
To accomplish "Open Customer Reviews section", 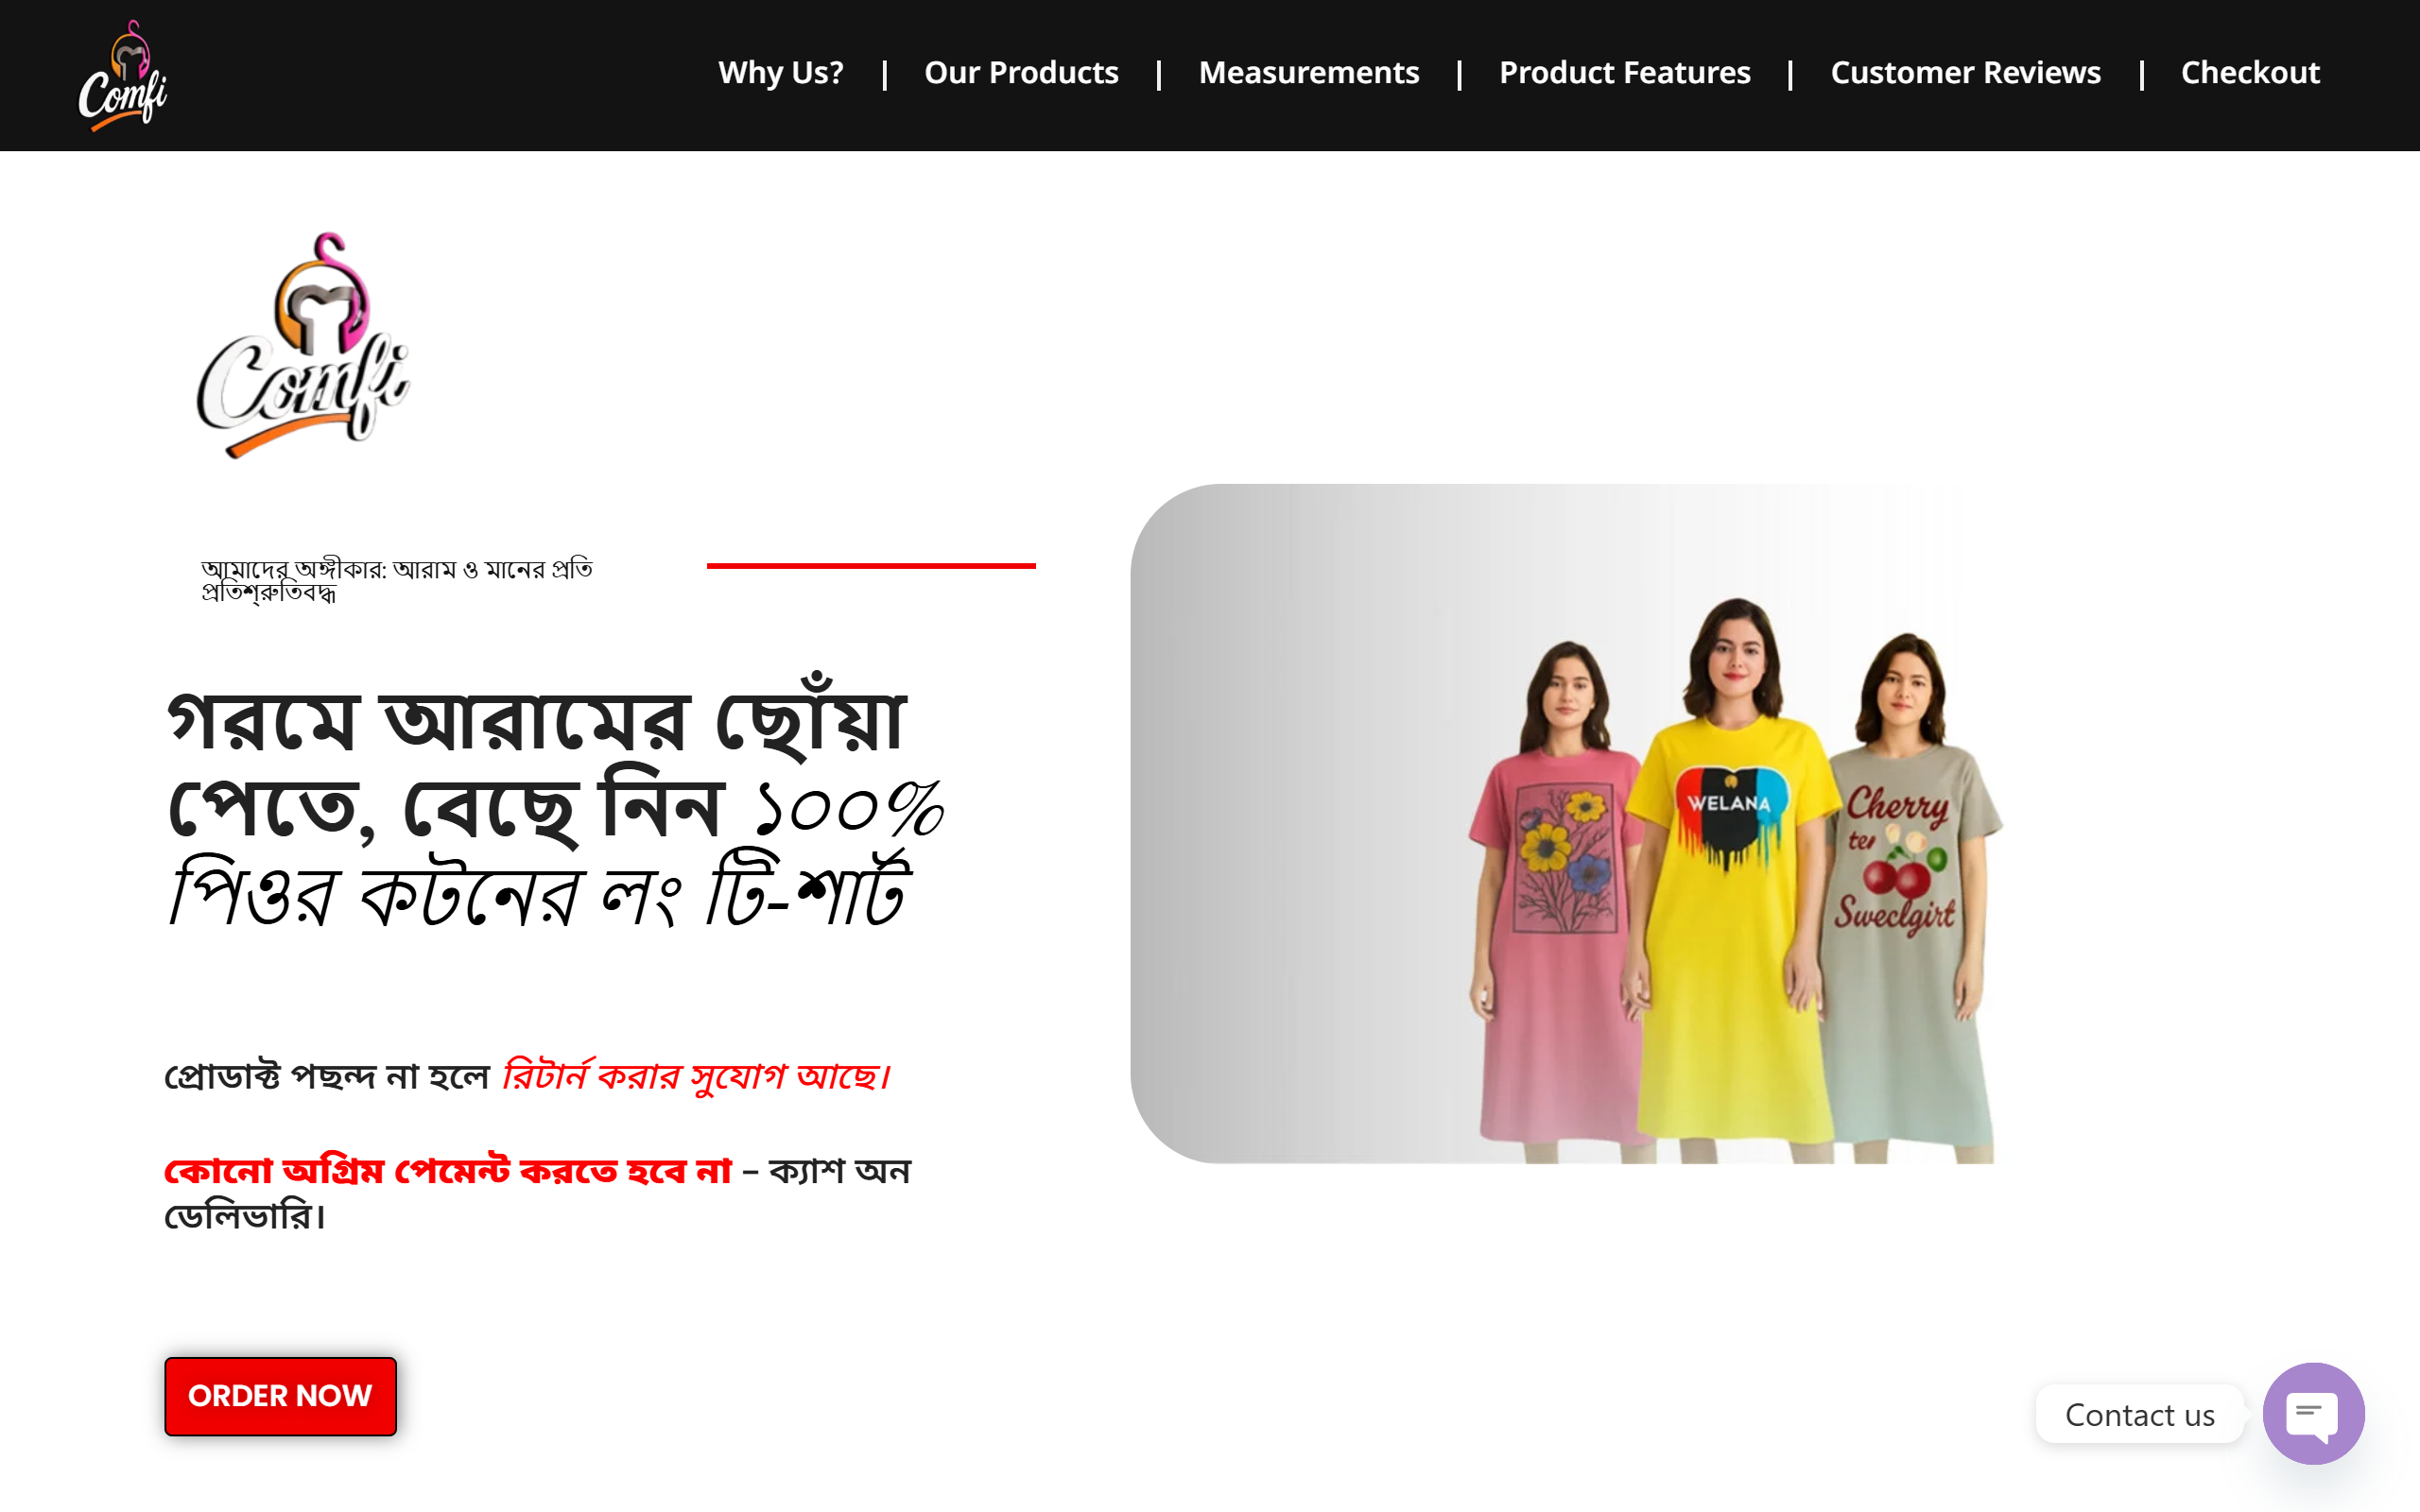I will tap(1965, 73).
